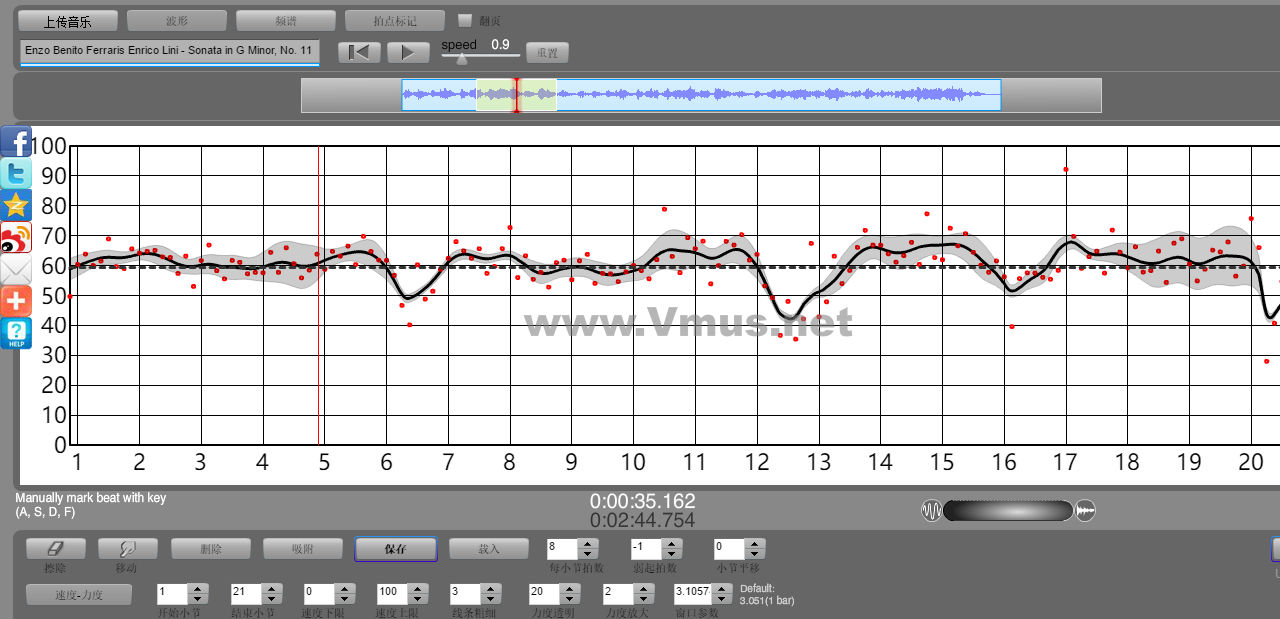
Task: Click the orange plus share icon
Action: [x=16, y=300]
